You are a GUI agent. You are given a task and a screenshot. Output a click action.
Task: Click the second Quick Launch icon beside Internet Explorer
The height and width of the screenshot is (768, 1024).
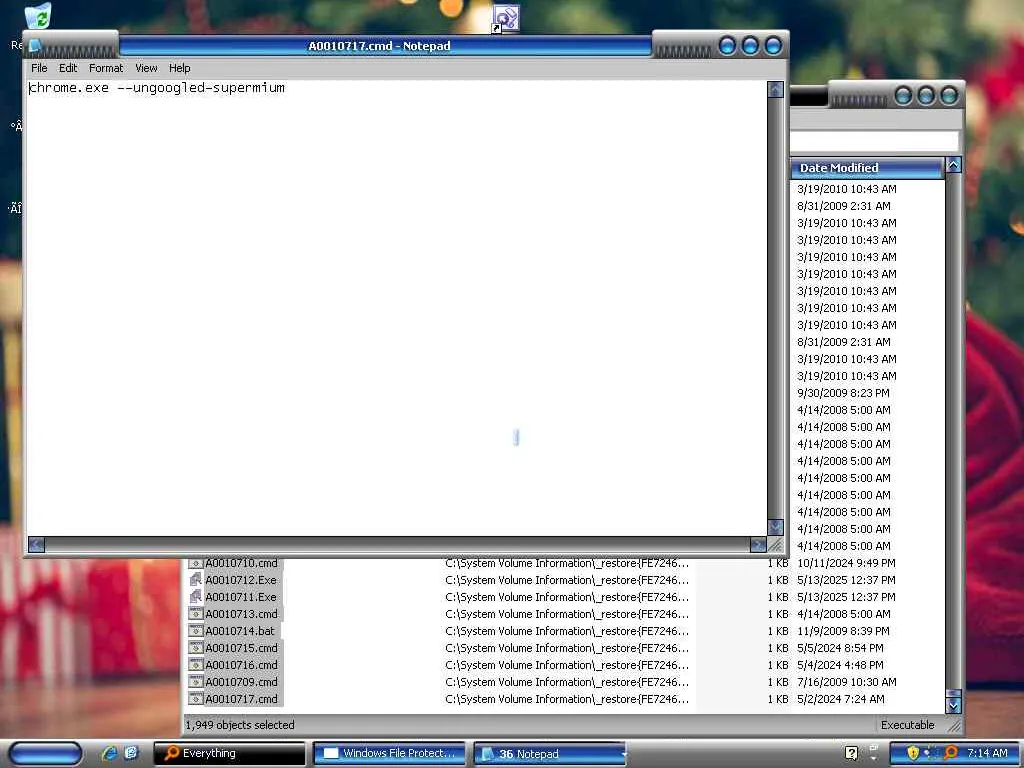pos(131,753)
